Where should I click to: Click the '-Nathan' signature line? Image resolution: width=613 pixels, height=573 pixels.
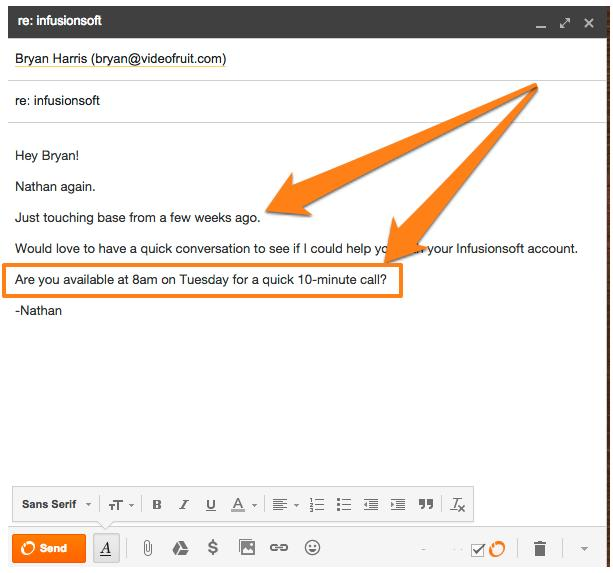click(x=38, y=310)
